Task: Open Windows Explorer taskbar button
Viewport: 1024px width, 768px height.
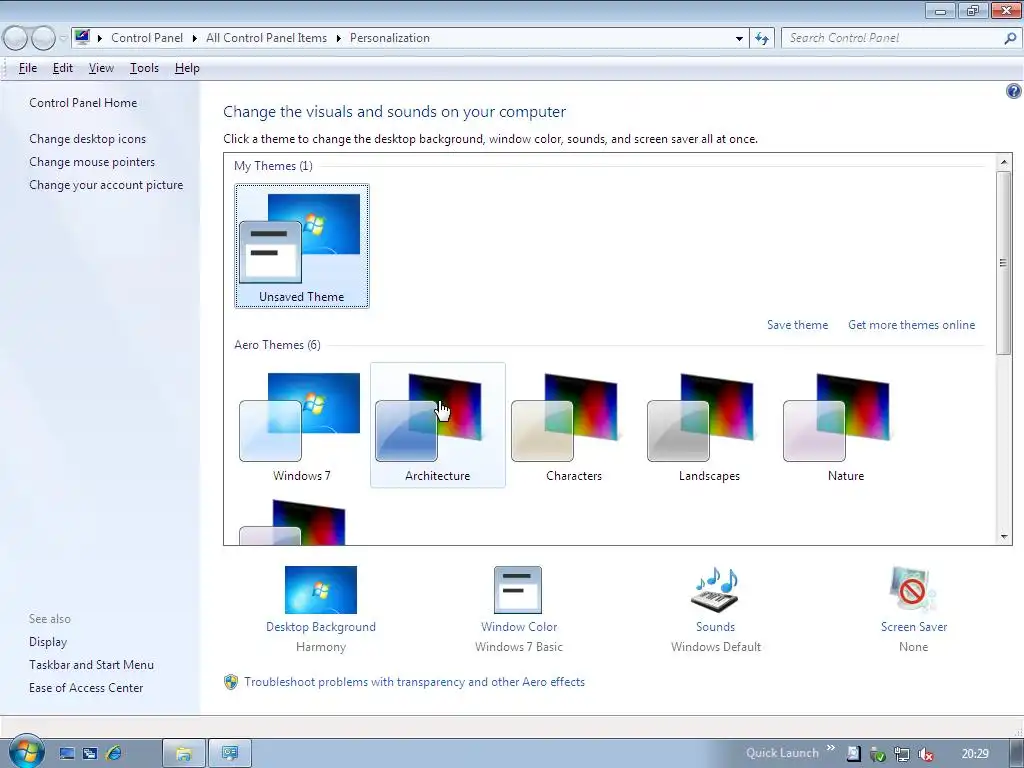Action: (184, 754)
